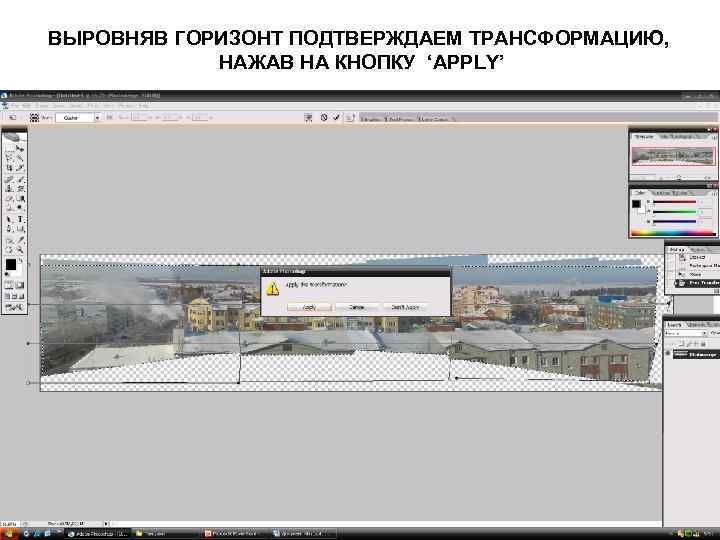This screenshot has width=720, height=540.
Task: Choose full screen mode button
Action: (x=21, y=297)
